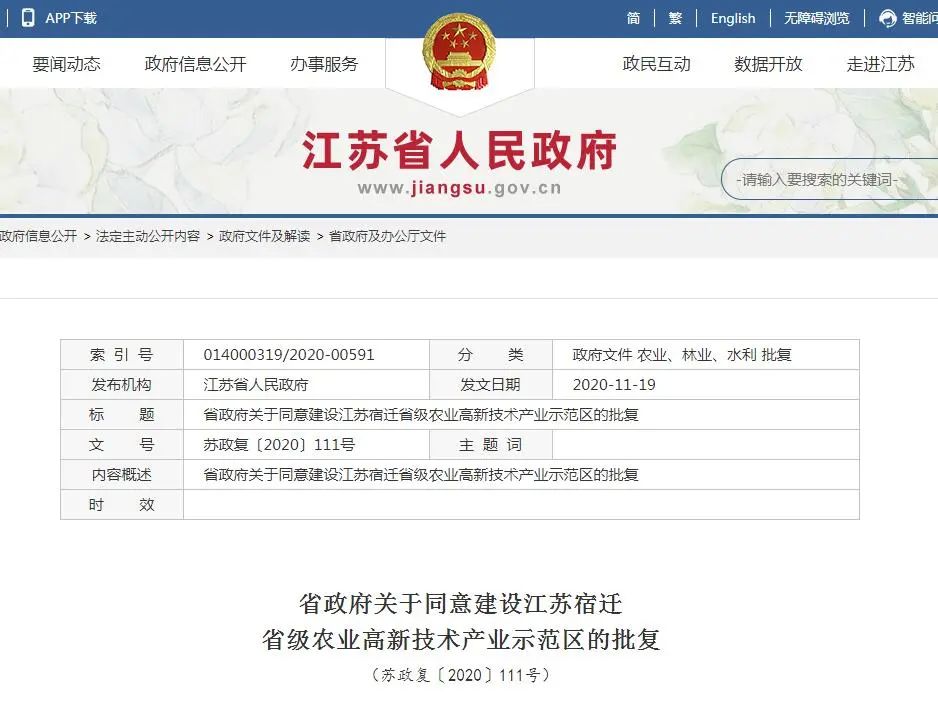
Task: Open 无障碍浏览 accessibility mode
Action: tap(817, 19)
